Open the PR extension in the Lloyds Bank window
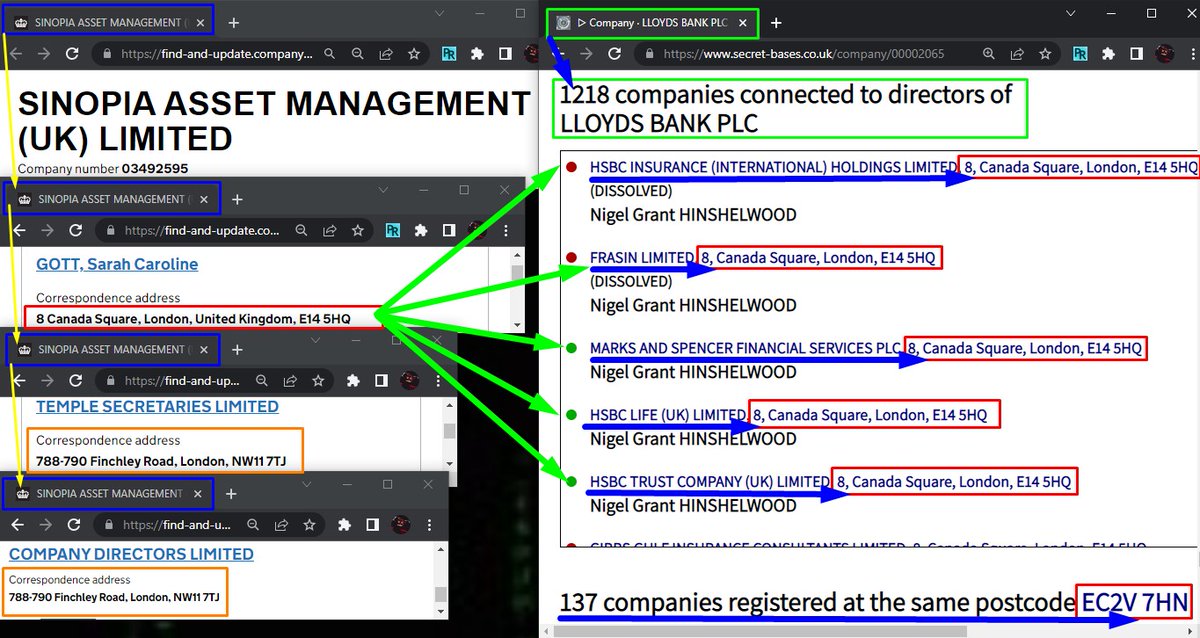 (1080, 54)
